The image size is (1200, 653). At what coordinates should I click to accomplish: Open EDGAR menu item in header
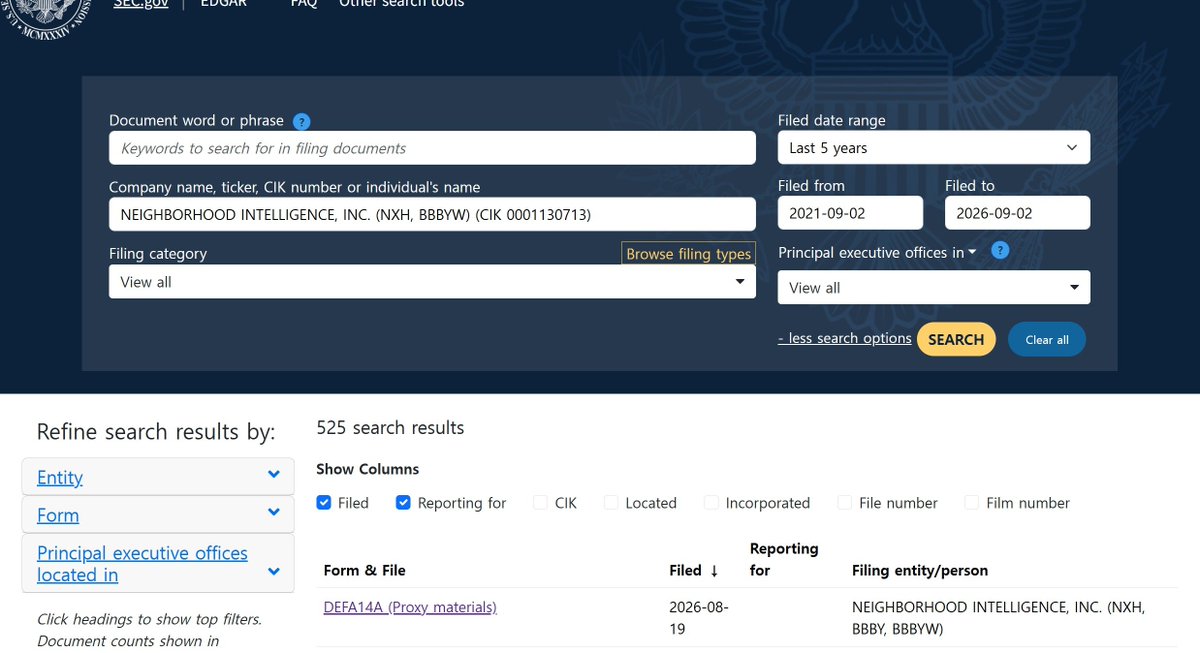click(223, 4)
